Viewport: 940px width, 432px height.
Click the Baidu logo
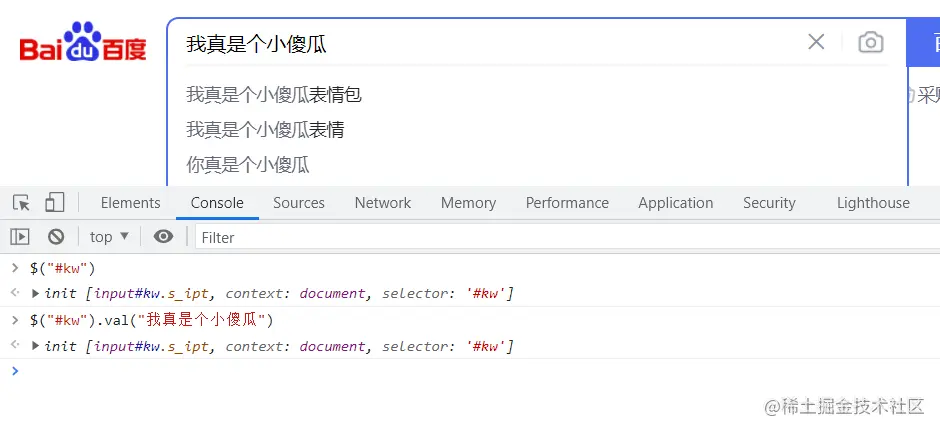click(83, 43)
